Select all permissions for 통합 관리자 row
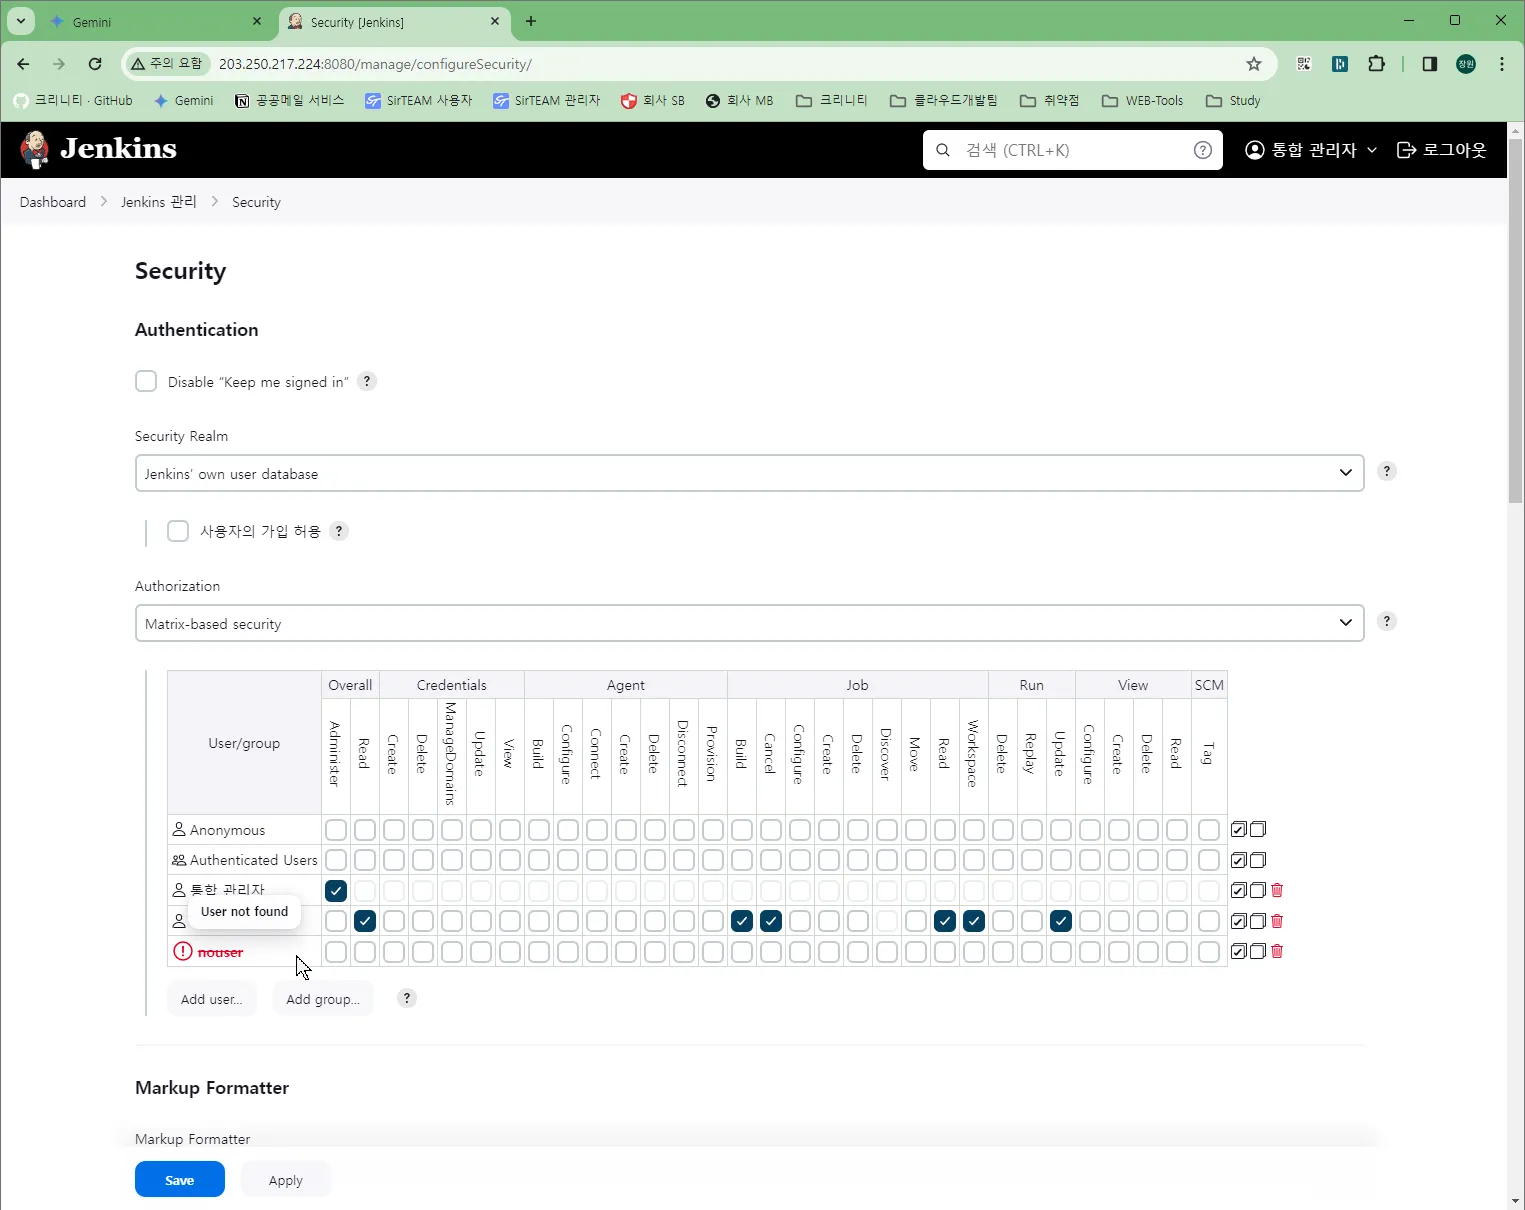 (1239, 890)
